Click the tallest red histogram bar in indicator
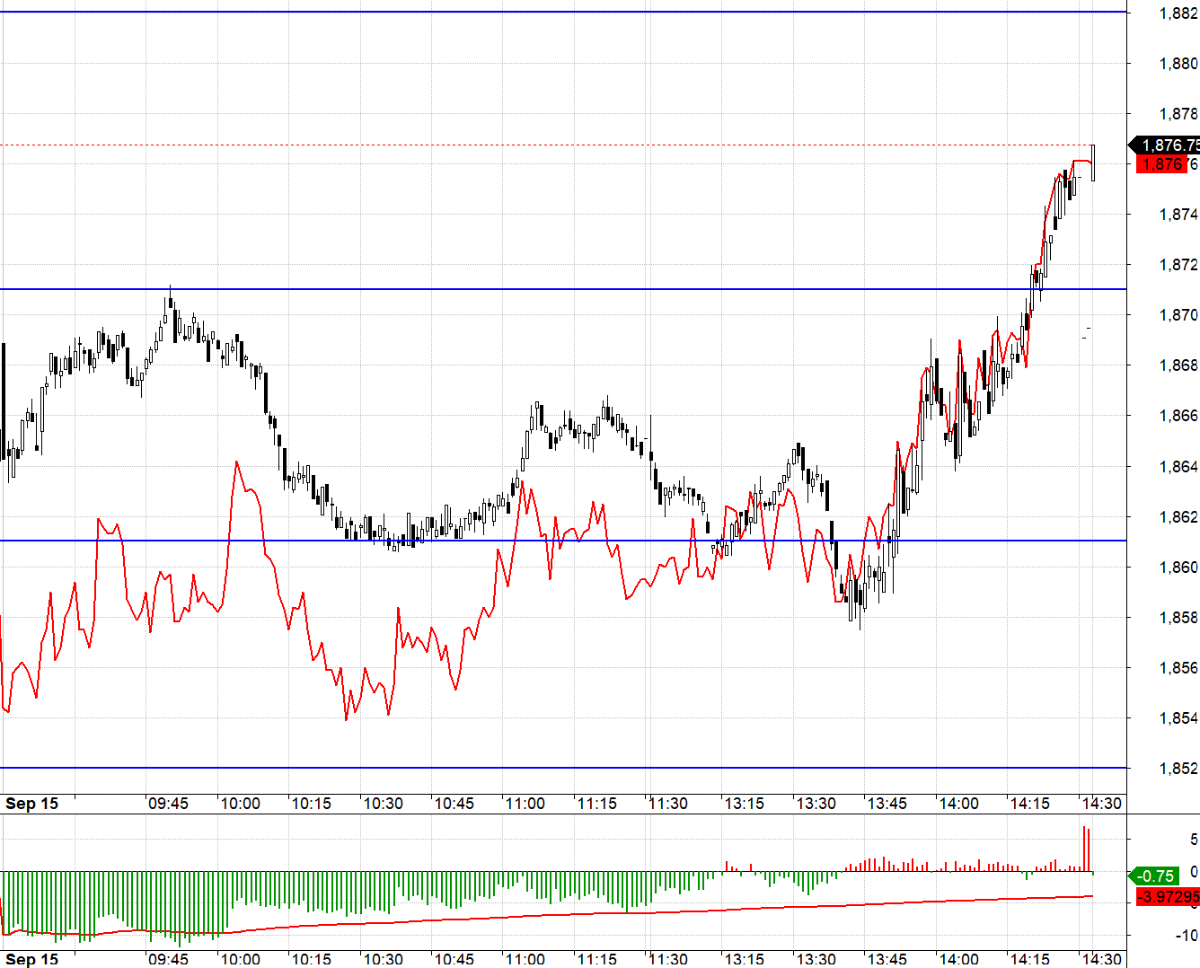The width and height of the screenshot is (1200, 968). (x=1084, y=849)
